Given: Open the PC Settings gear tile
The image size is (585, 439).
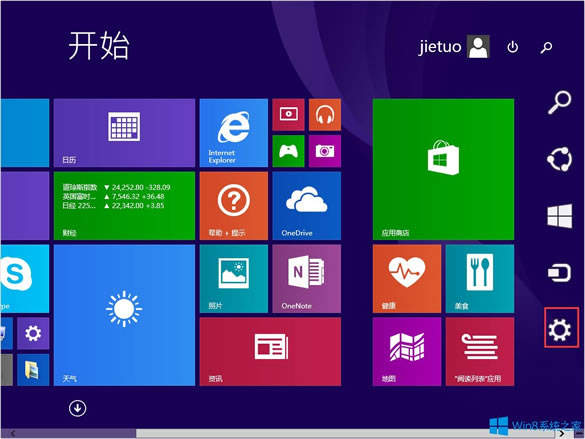Looking at the screenshot, I should point(33,333).
